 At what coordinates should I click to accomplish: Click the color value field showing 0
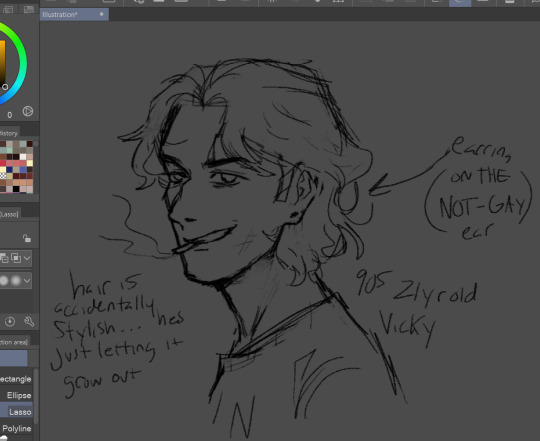tap(10, 115)
